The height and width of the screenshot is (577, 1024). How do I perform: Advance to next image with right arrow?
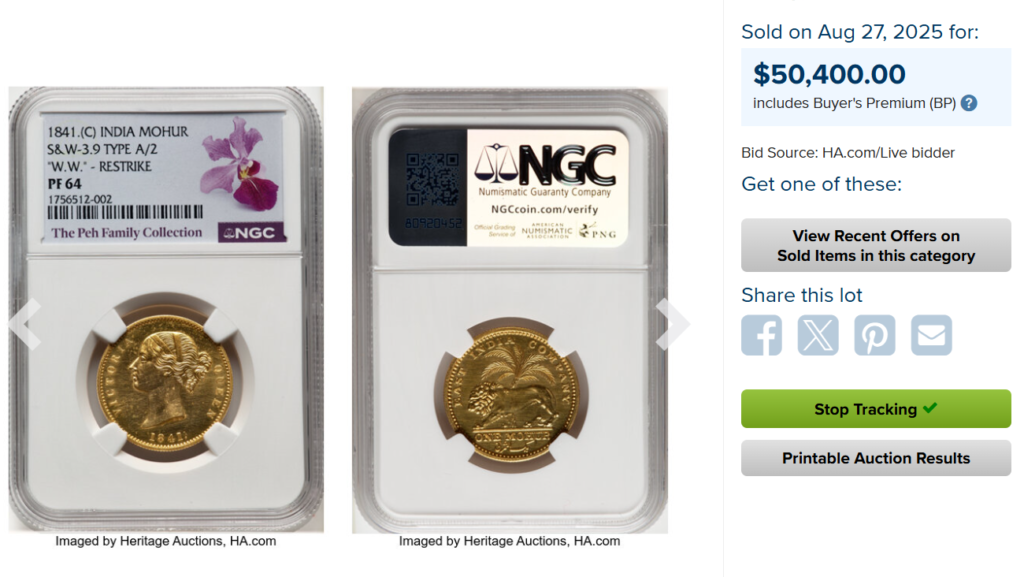tap(673, 324)
